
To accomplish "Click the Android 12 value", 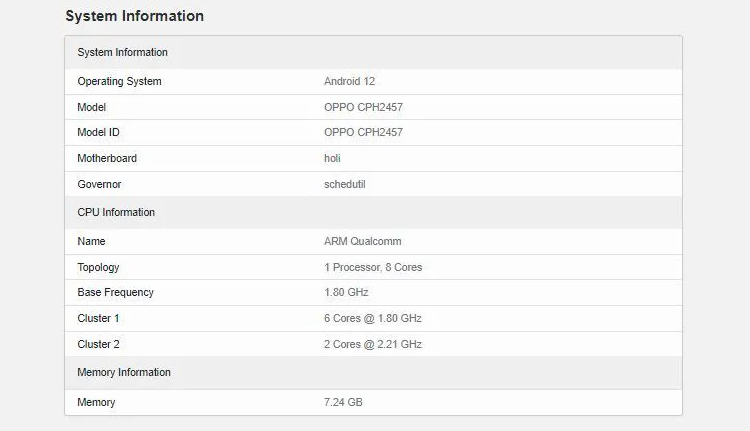I will tap(349, 81).
